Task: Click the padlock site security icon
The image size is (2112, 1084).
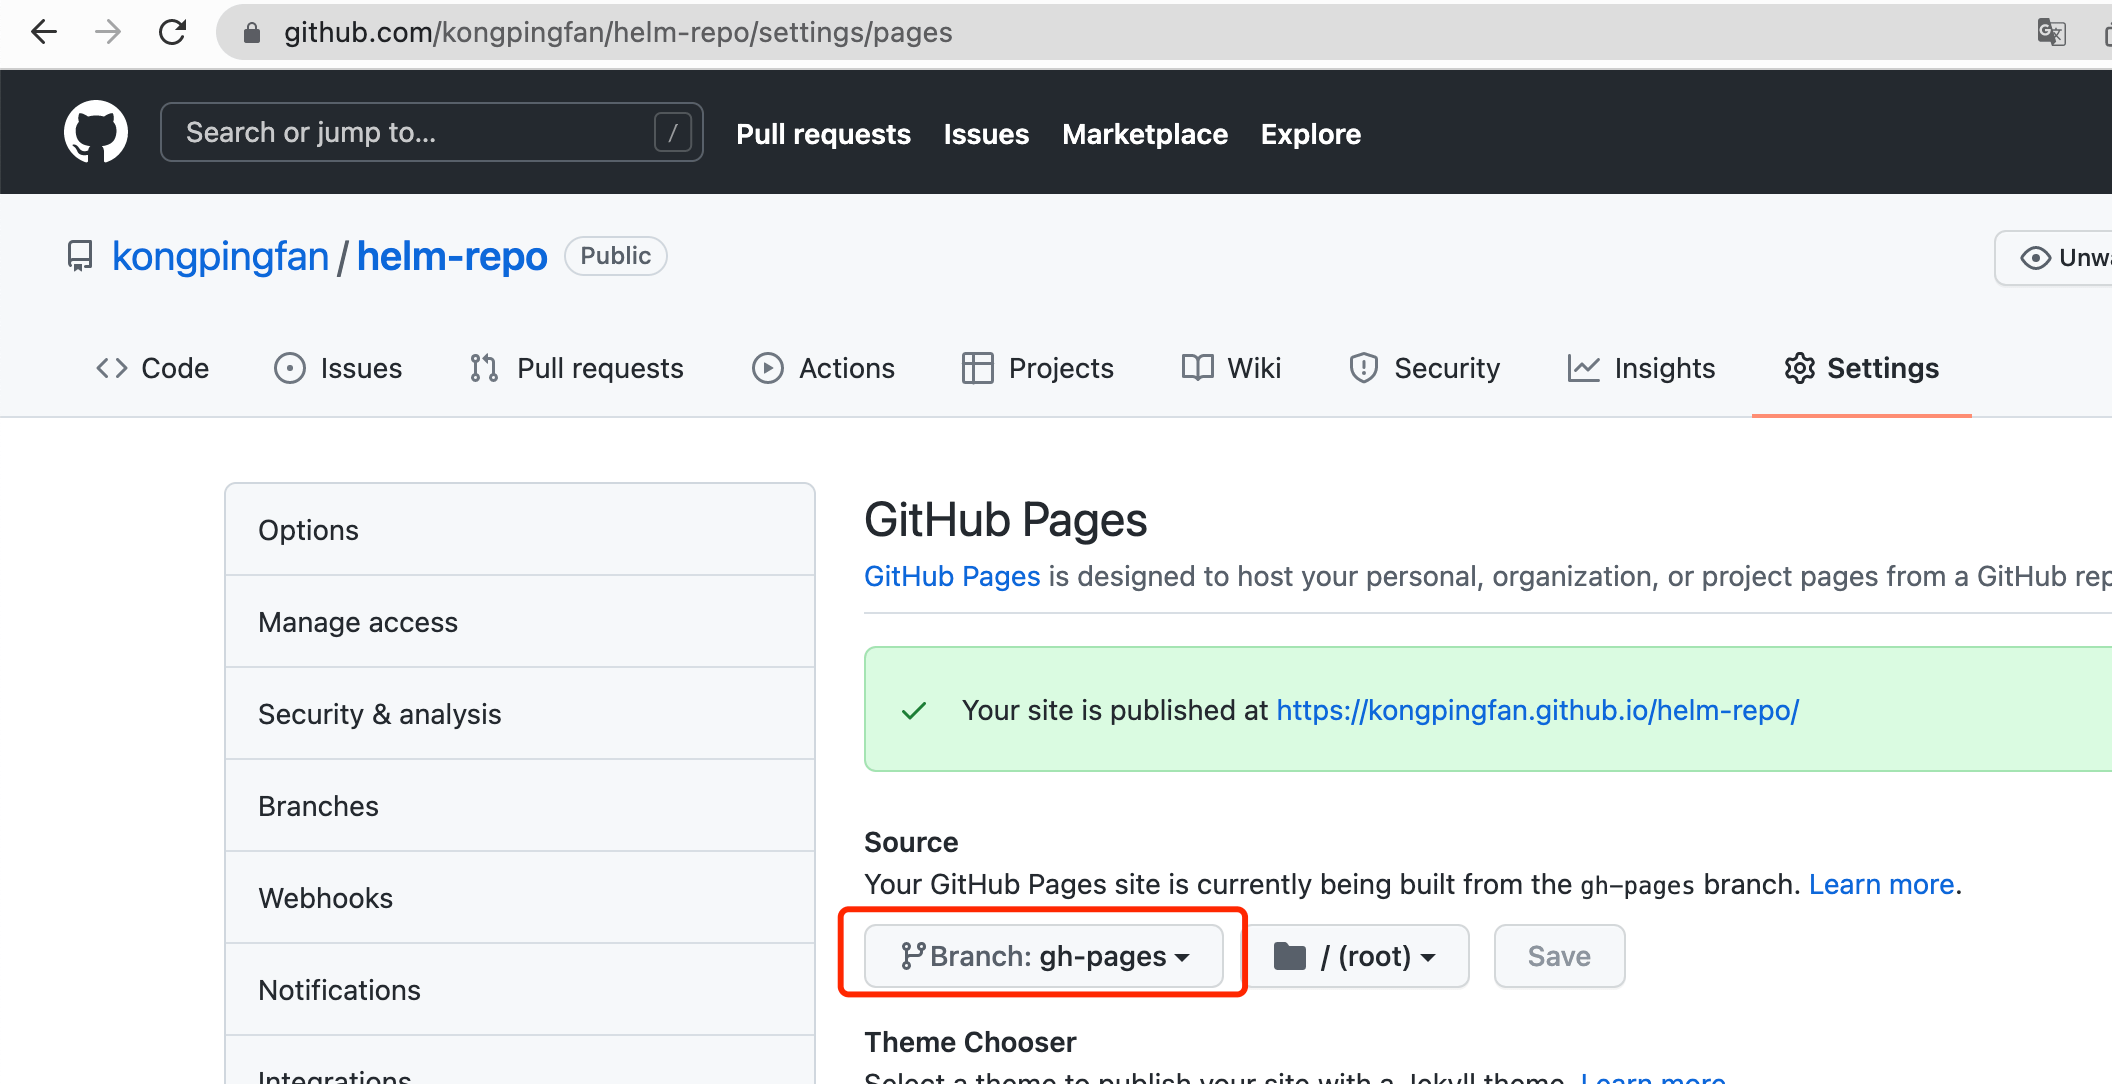Action: click(x=252, y=33)
